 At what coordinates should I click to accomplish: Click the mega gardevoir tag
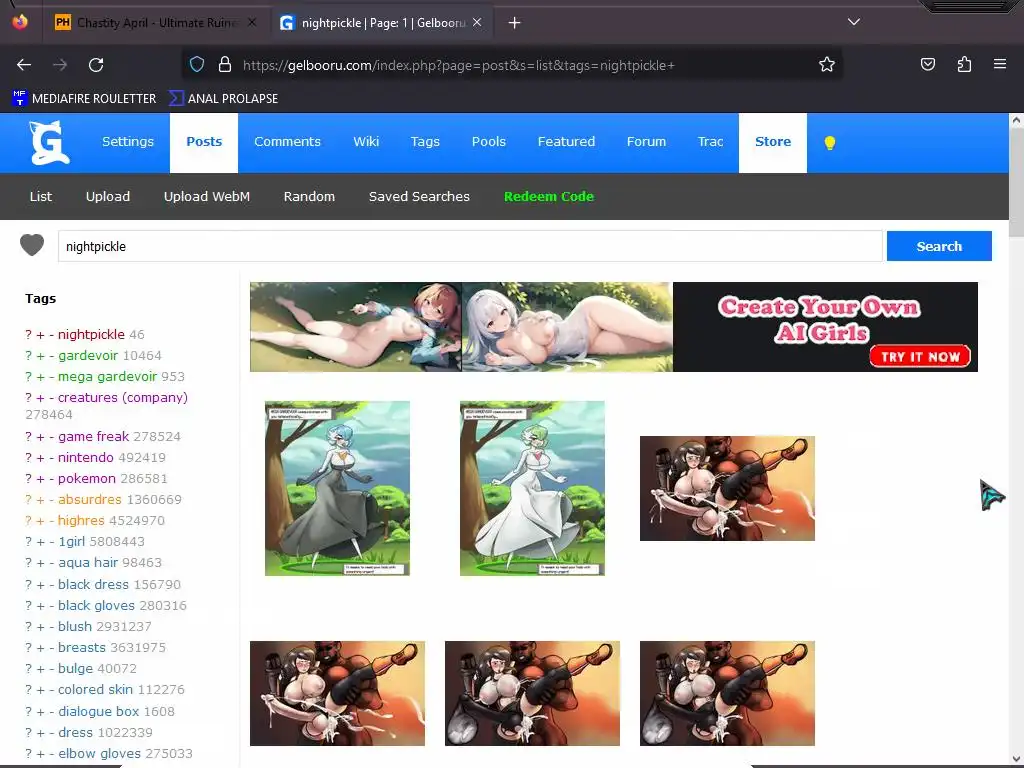pos(107,376)
